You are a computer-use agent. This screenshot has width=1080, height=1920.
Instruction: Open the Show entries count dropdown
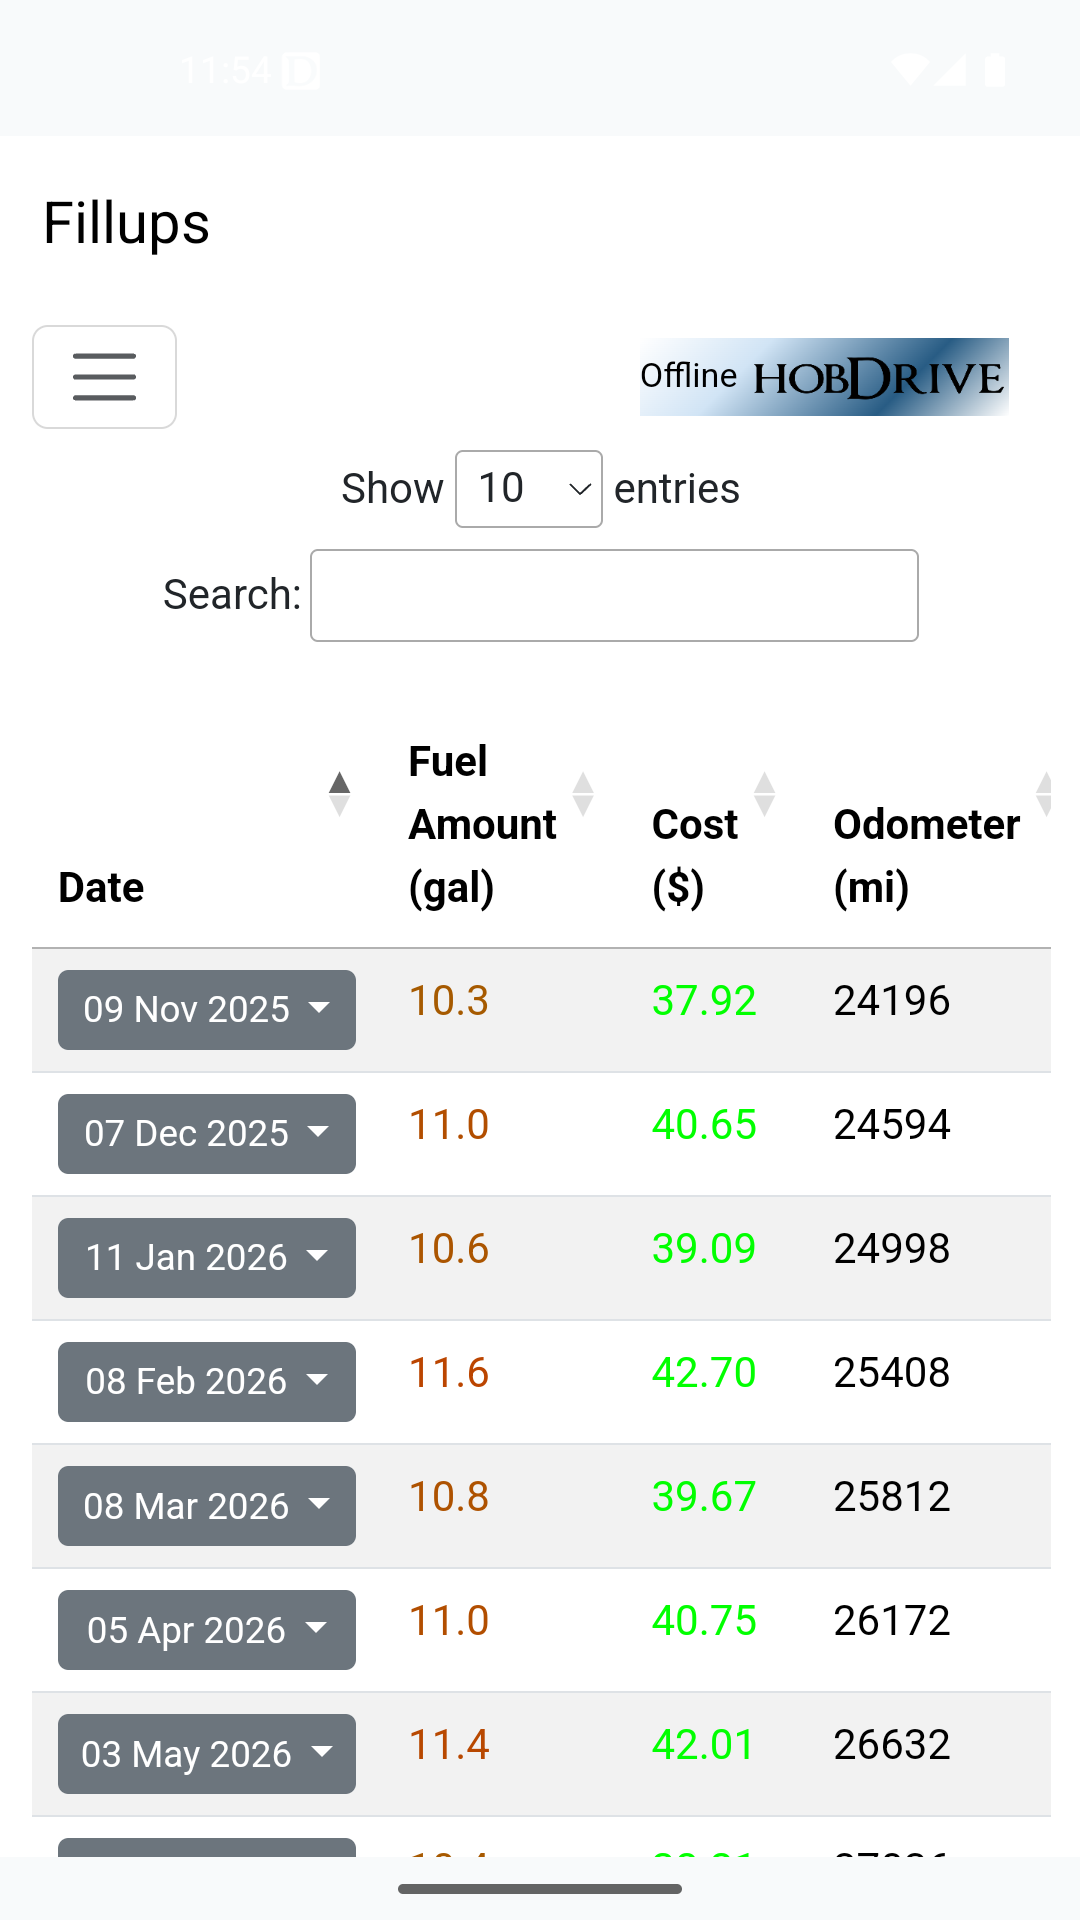tap(528, 489)
